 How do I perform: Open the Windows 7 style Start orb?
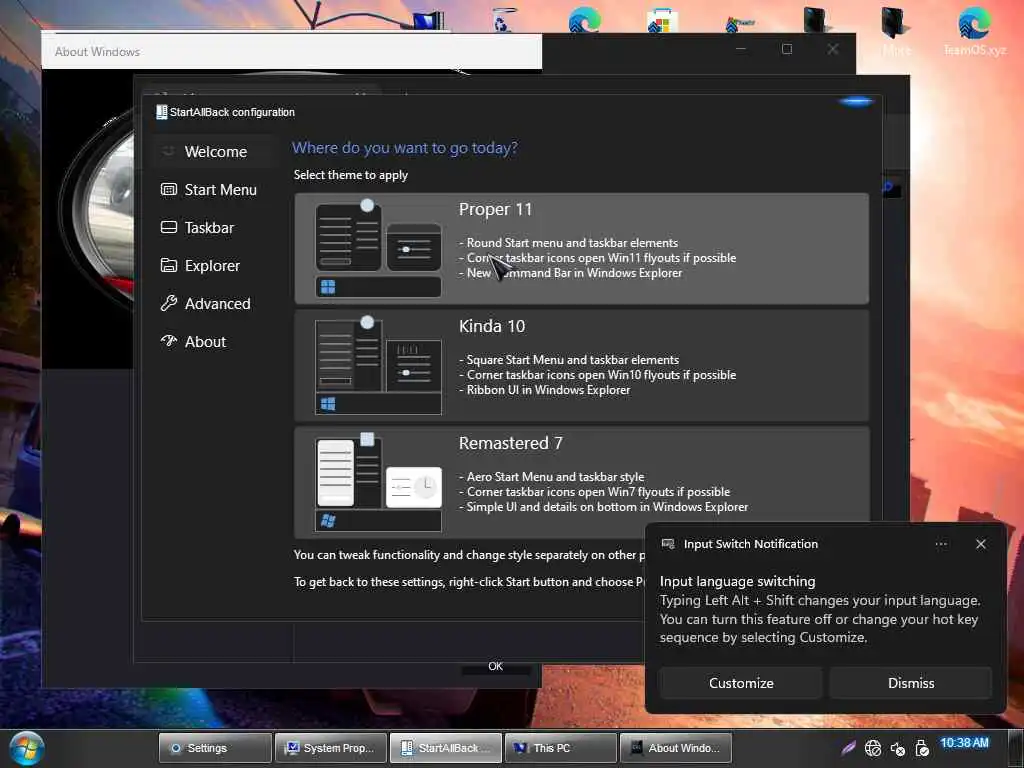[26, 748]
